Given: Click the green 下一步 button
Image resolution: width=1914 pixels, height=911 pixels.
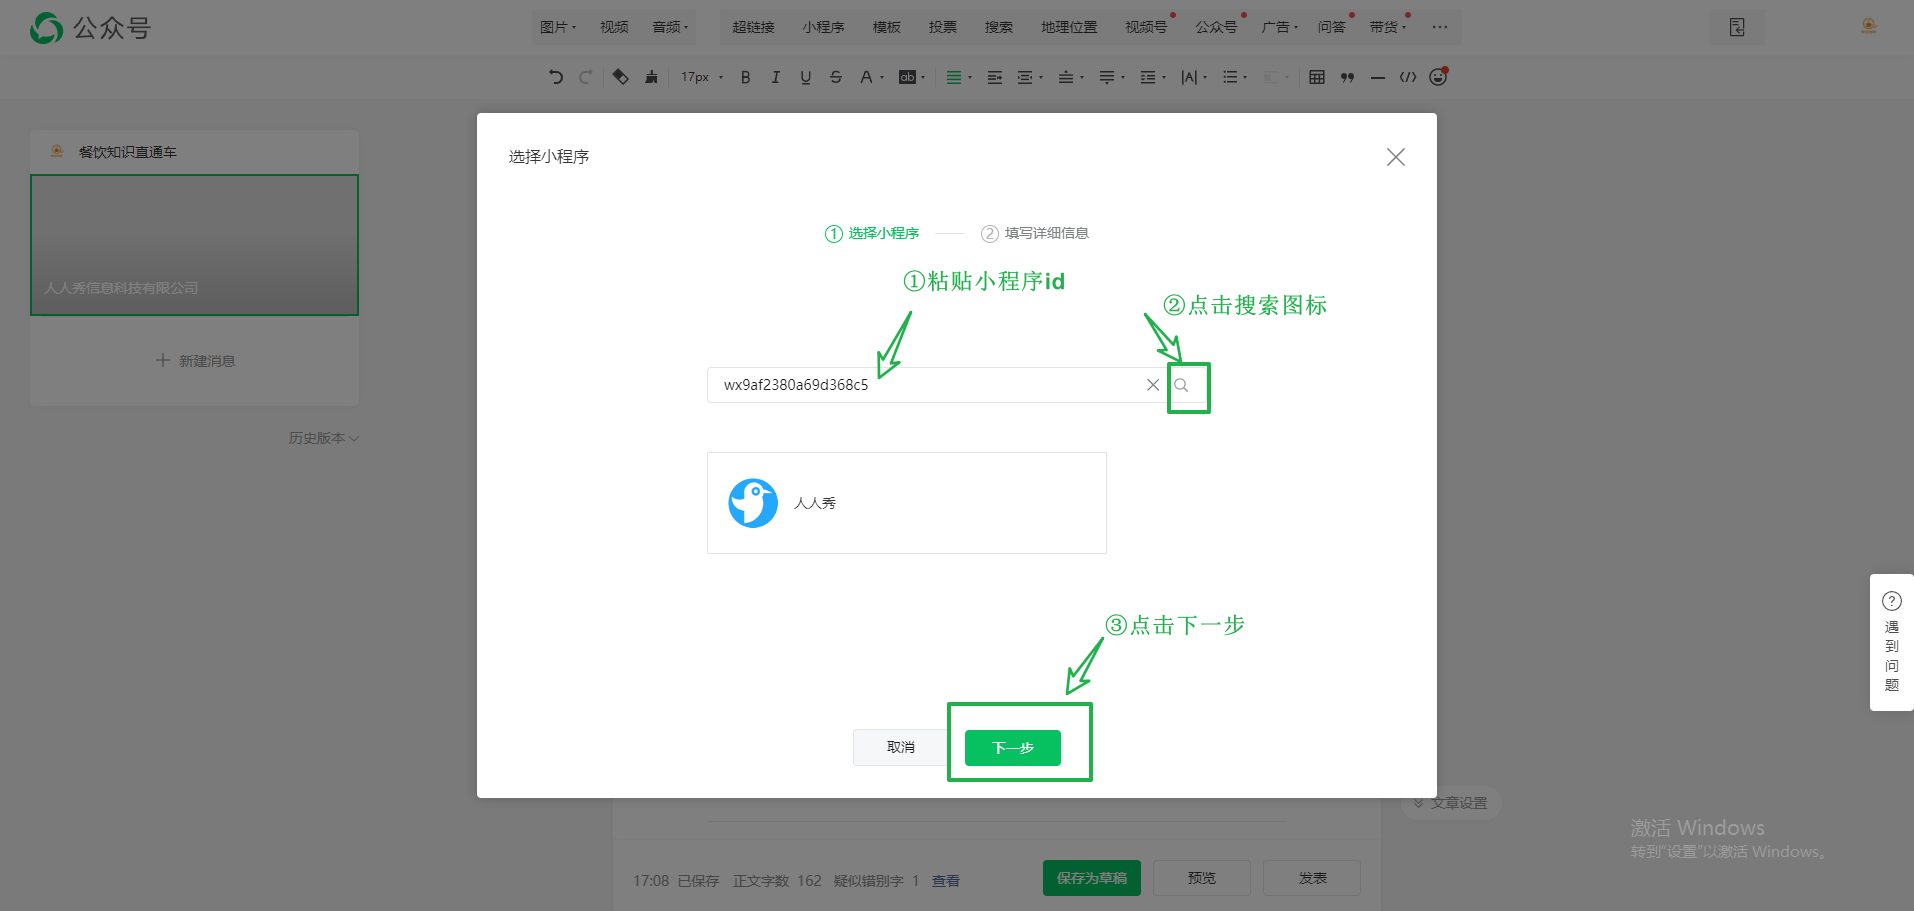Looking at the screenshot, I should 1013,748.
